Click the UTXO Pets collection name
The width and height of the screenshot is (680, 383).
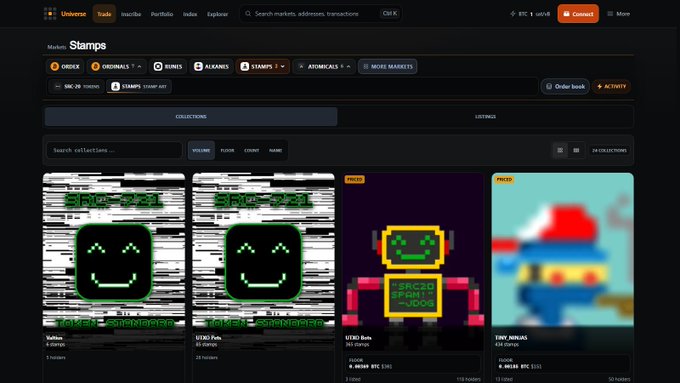pos(208,337)
